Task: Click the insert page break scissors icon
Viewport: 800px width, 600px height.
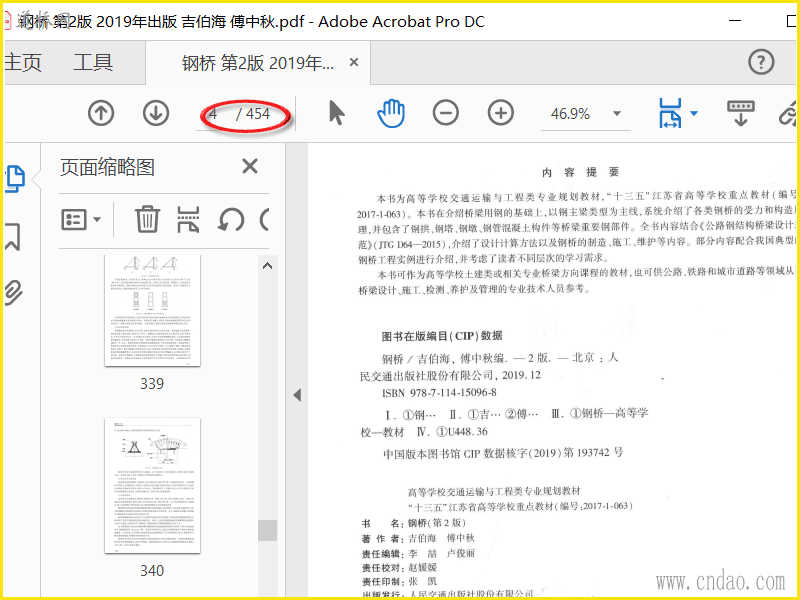Action: 188,219
